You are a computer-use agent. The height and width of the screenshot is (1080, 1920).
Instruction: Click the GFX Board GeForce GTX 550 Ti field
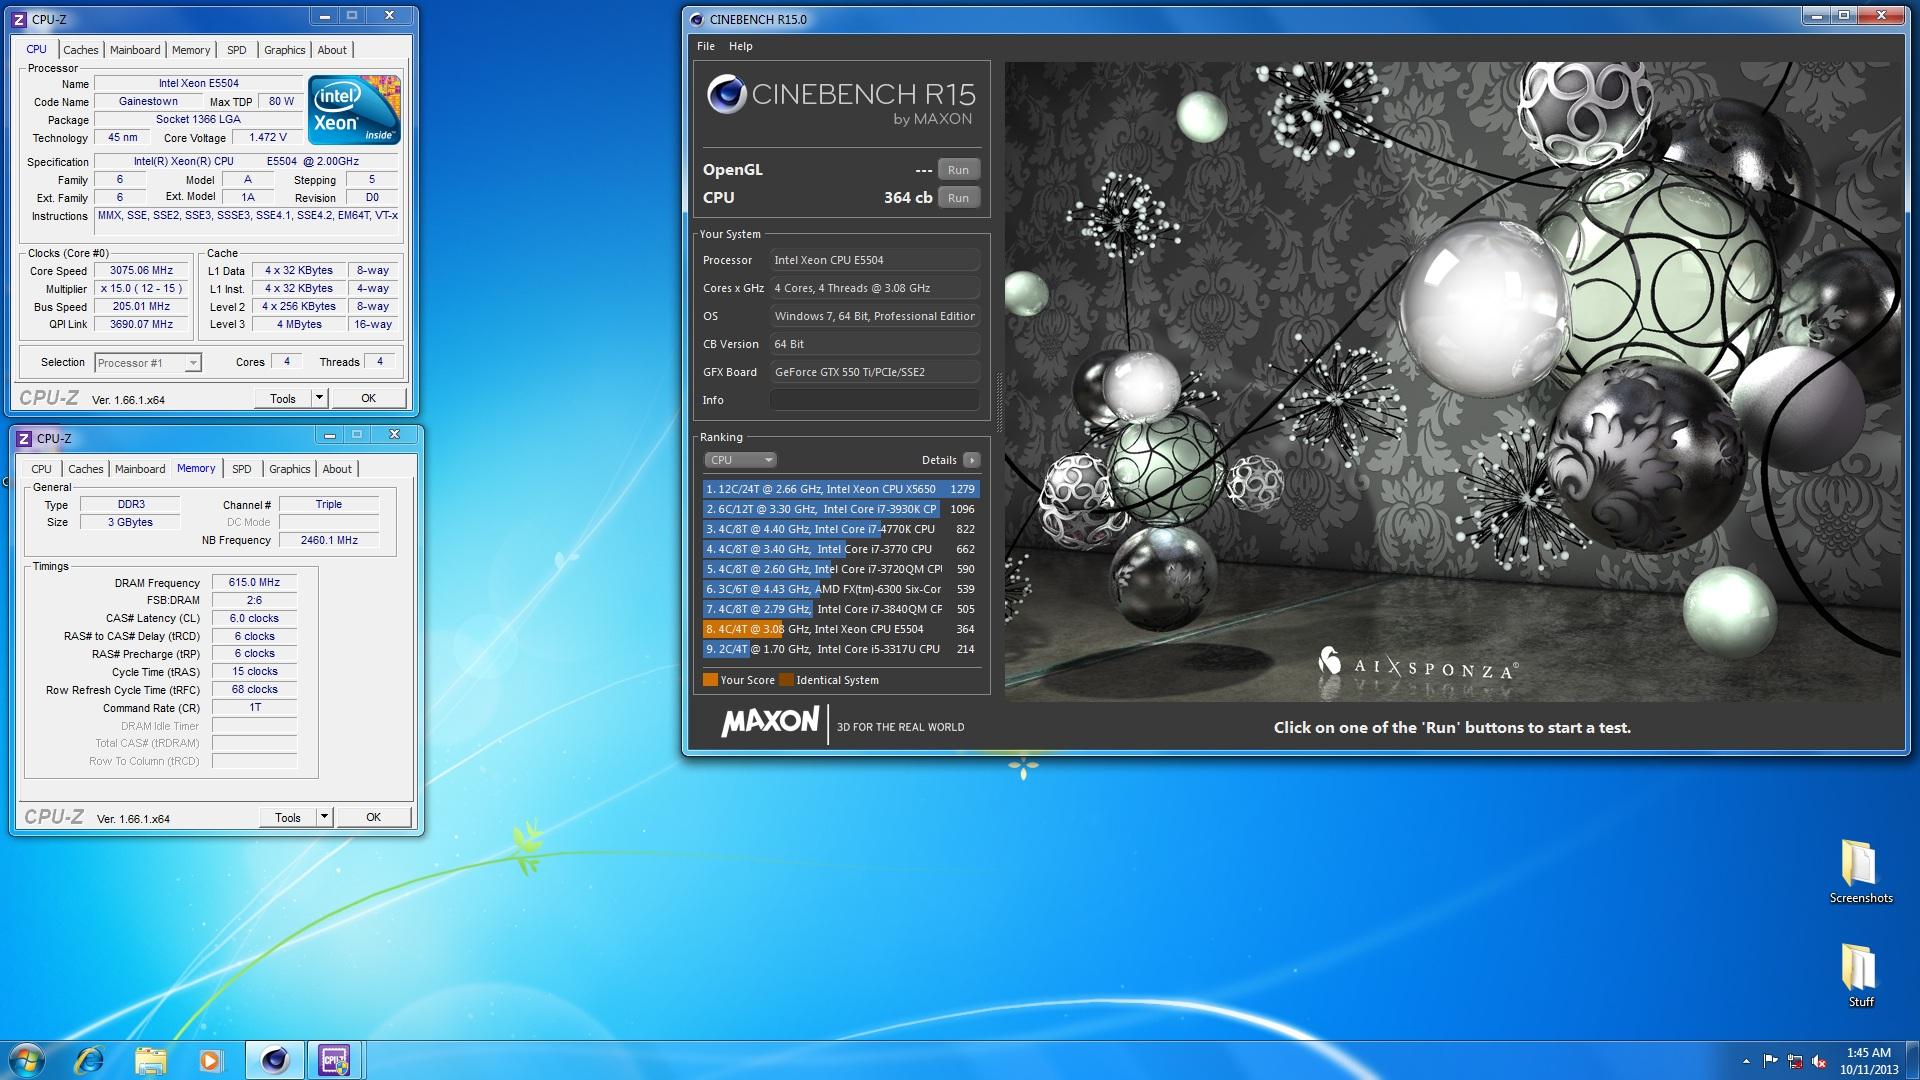(874, 372)
